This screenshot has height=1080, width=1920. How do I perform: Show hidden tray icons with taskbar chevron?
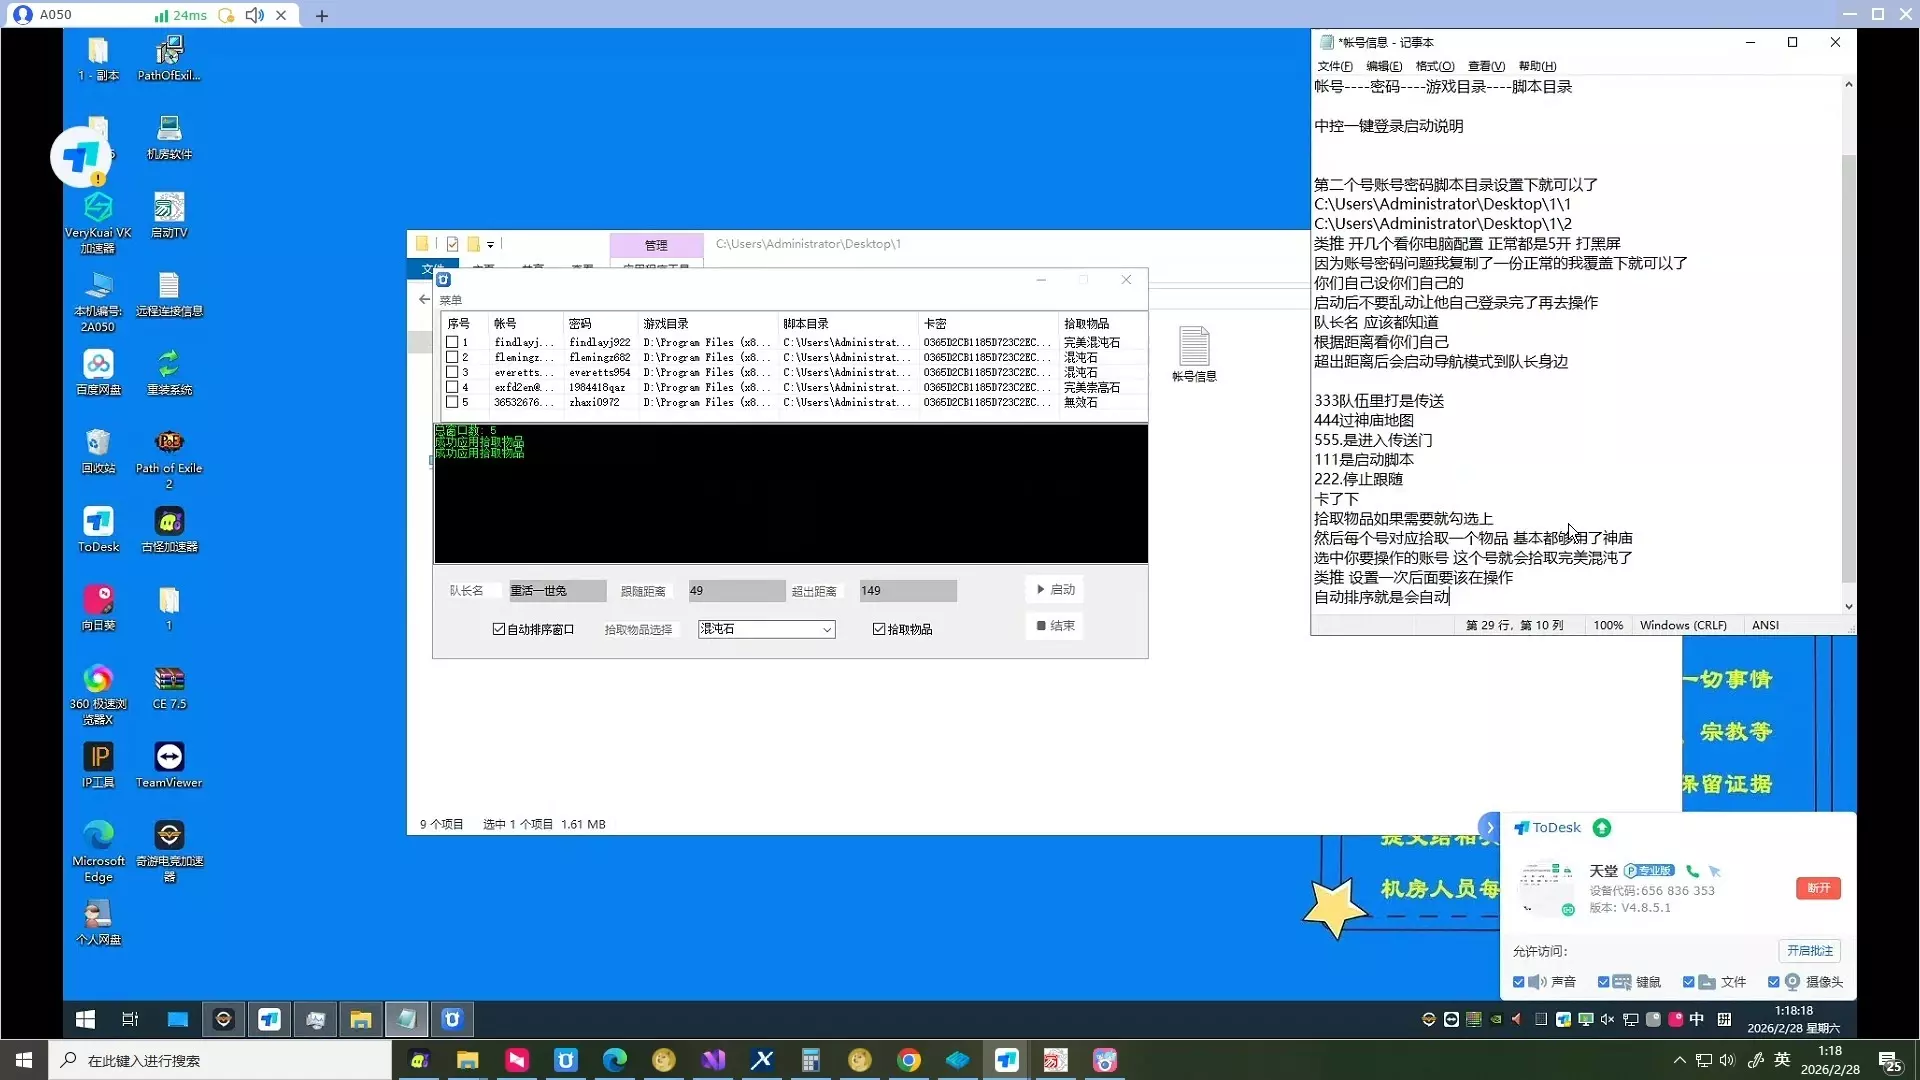(x=1679, y=1060)
